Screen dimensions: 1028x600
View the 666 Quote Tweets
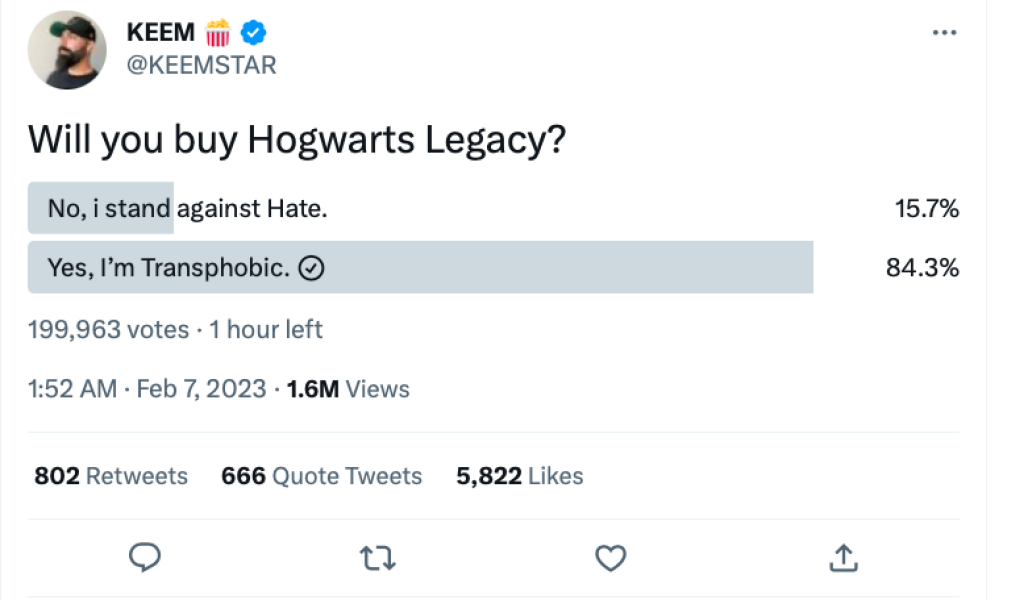point(321,476)
